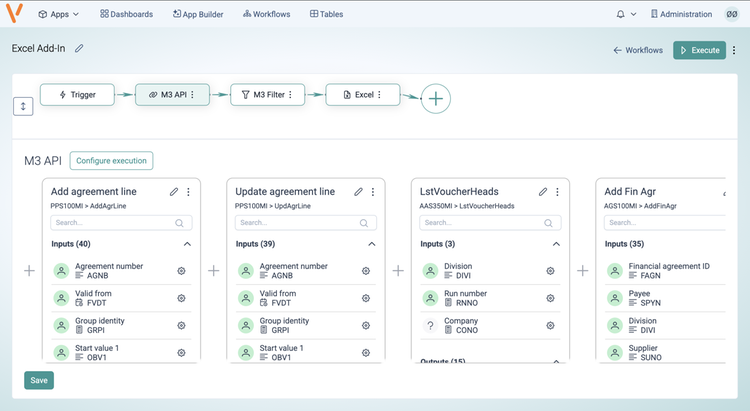
Task: Open App Builder
Action: pos(198,14)
